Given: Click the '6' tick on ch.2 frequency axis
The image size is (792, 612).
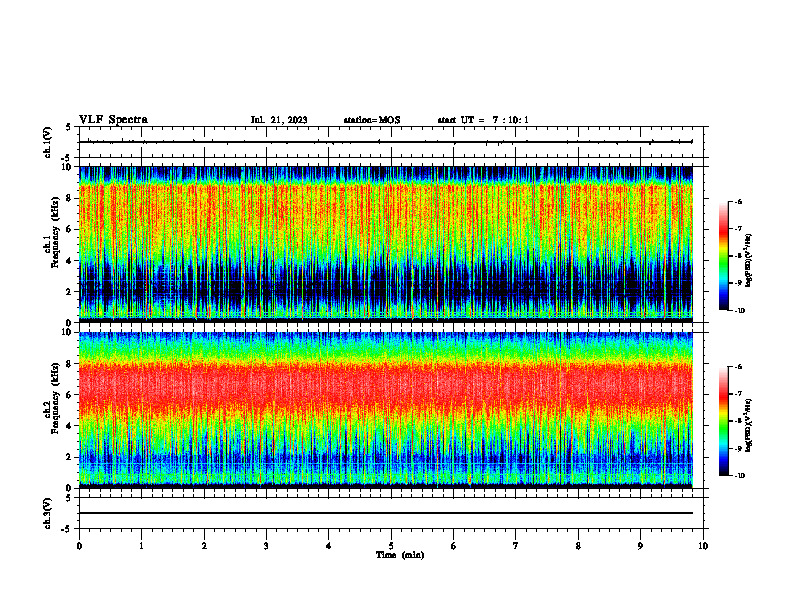Looking at the screenshot, I should 68,395.
